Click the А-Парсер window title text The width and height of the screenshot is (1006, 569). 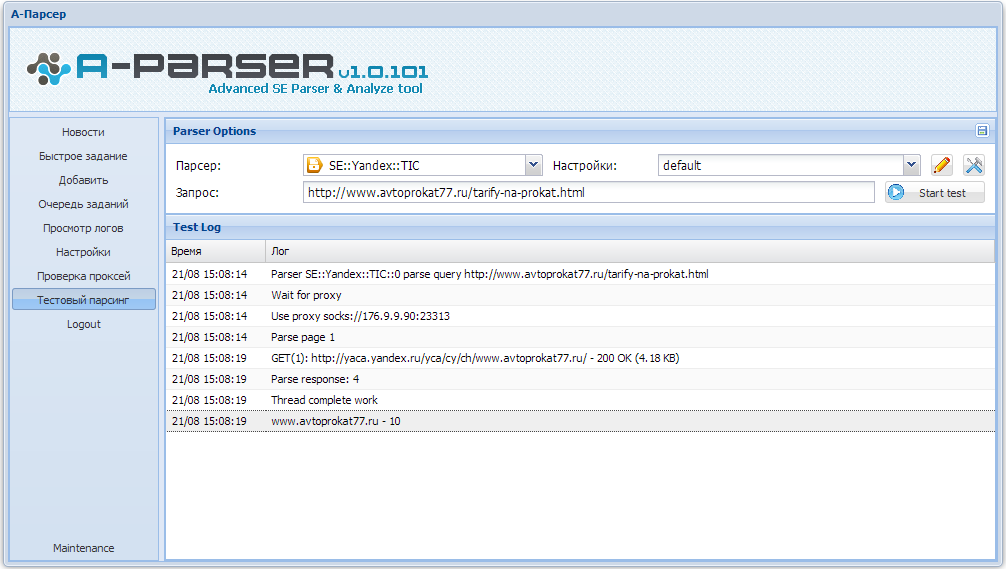pos(38,14)
